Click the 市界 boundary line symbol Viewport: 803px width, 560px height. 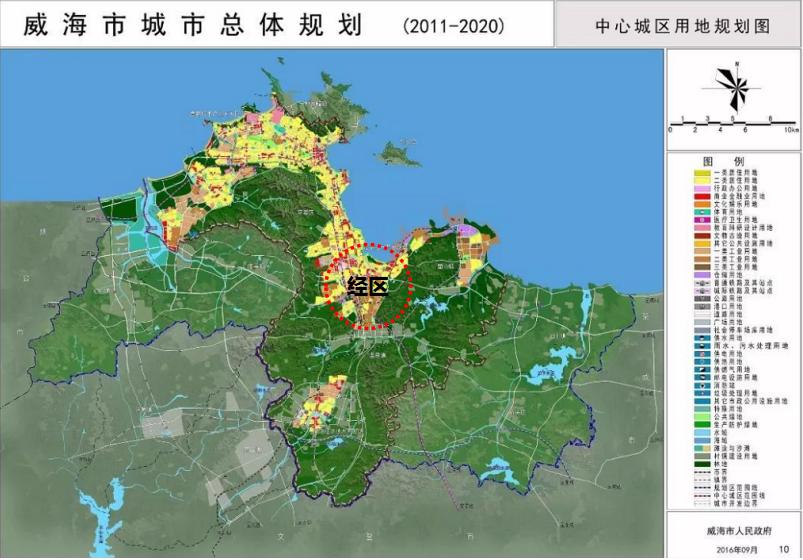point(701,472)
